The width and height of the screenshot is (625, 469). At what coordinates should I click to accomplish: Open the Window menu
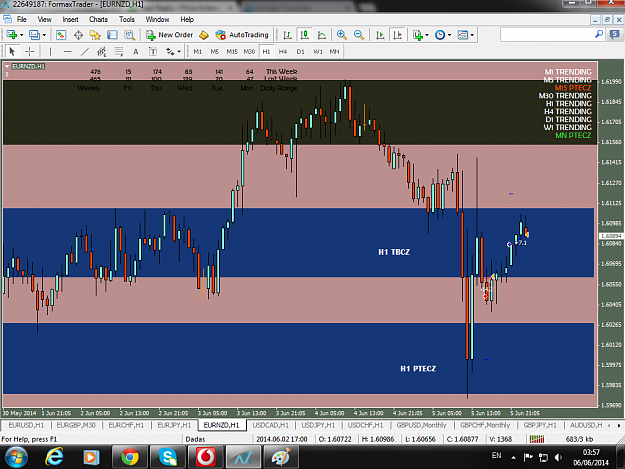point(157,19)
